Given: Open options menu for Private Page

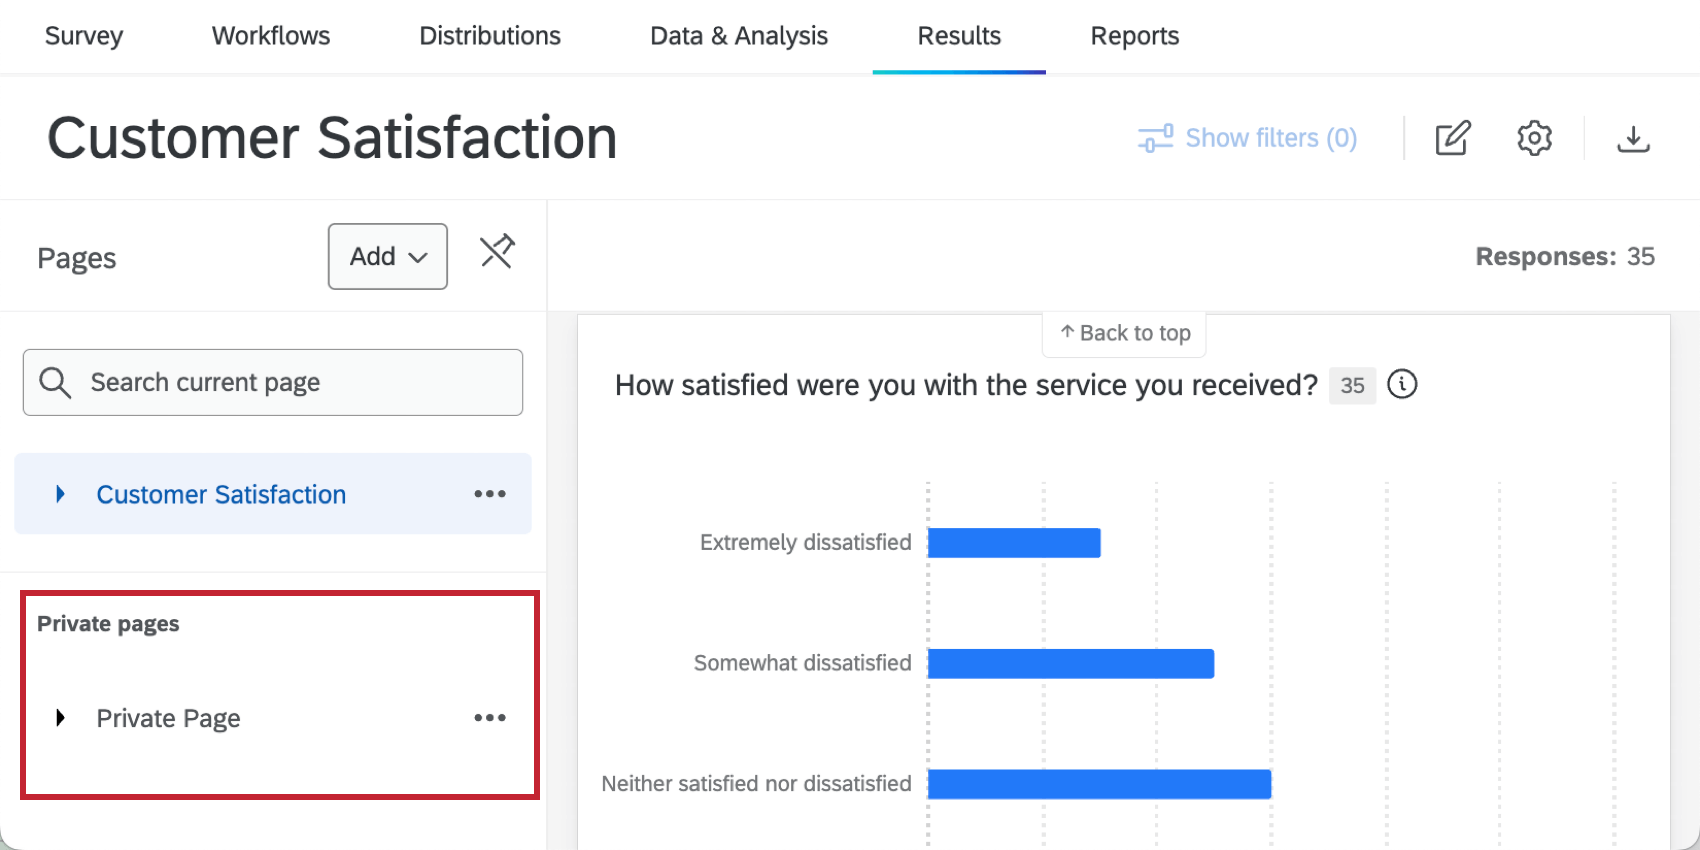Looking at the screenshot, I should pyautogui.click(x=489, y=717).
